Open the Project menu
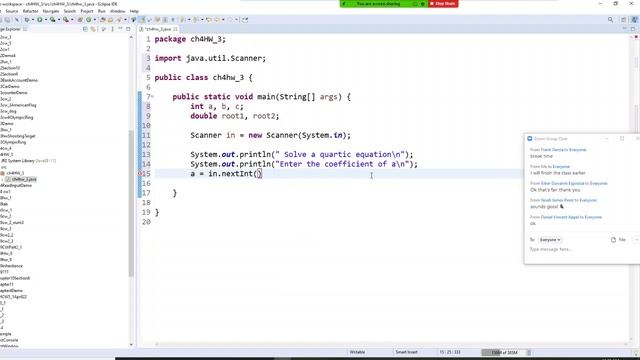Viewport: 640px width, 360px height. (x=87, y=11)
